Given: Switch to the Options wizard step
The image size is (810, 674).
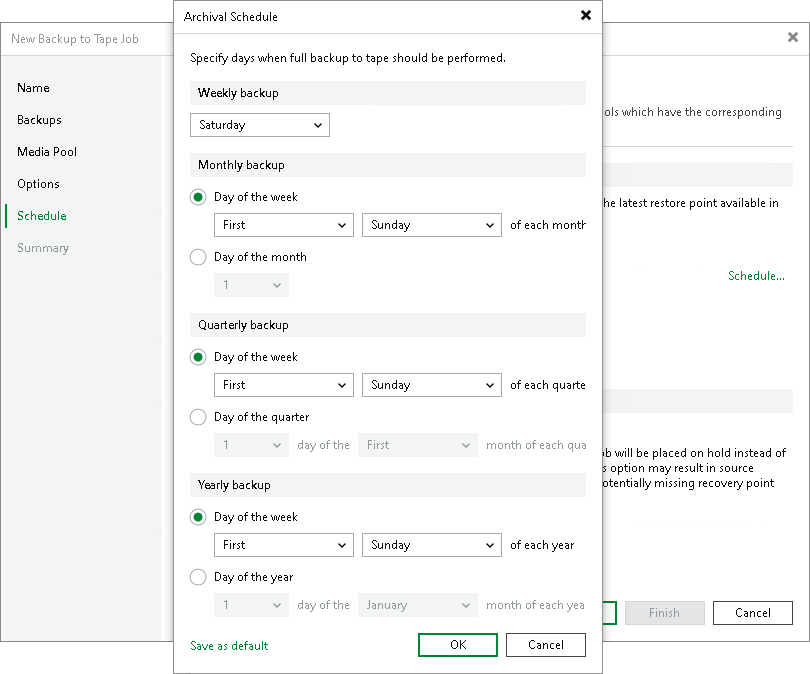Looking at the screenshot, I should (39, 184).
